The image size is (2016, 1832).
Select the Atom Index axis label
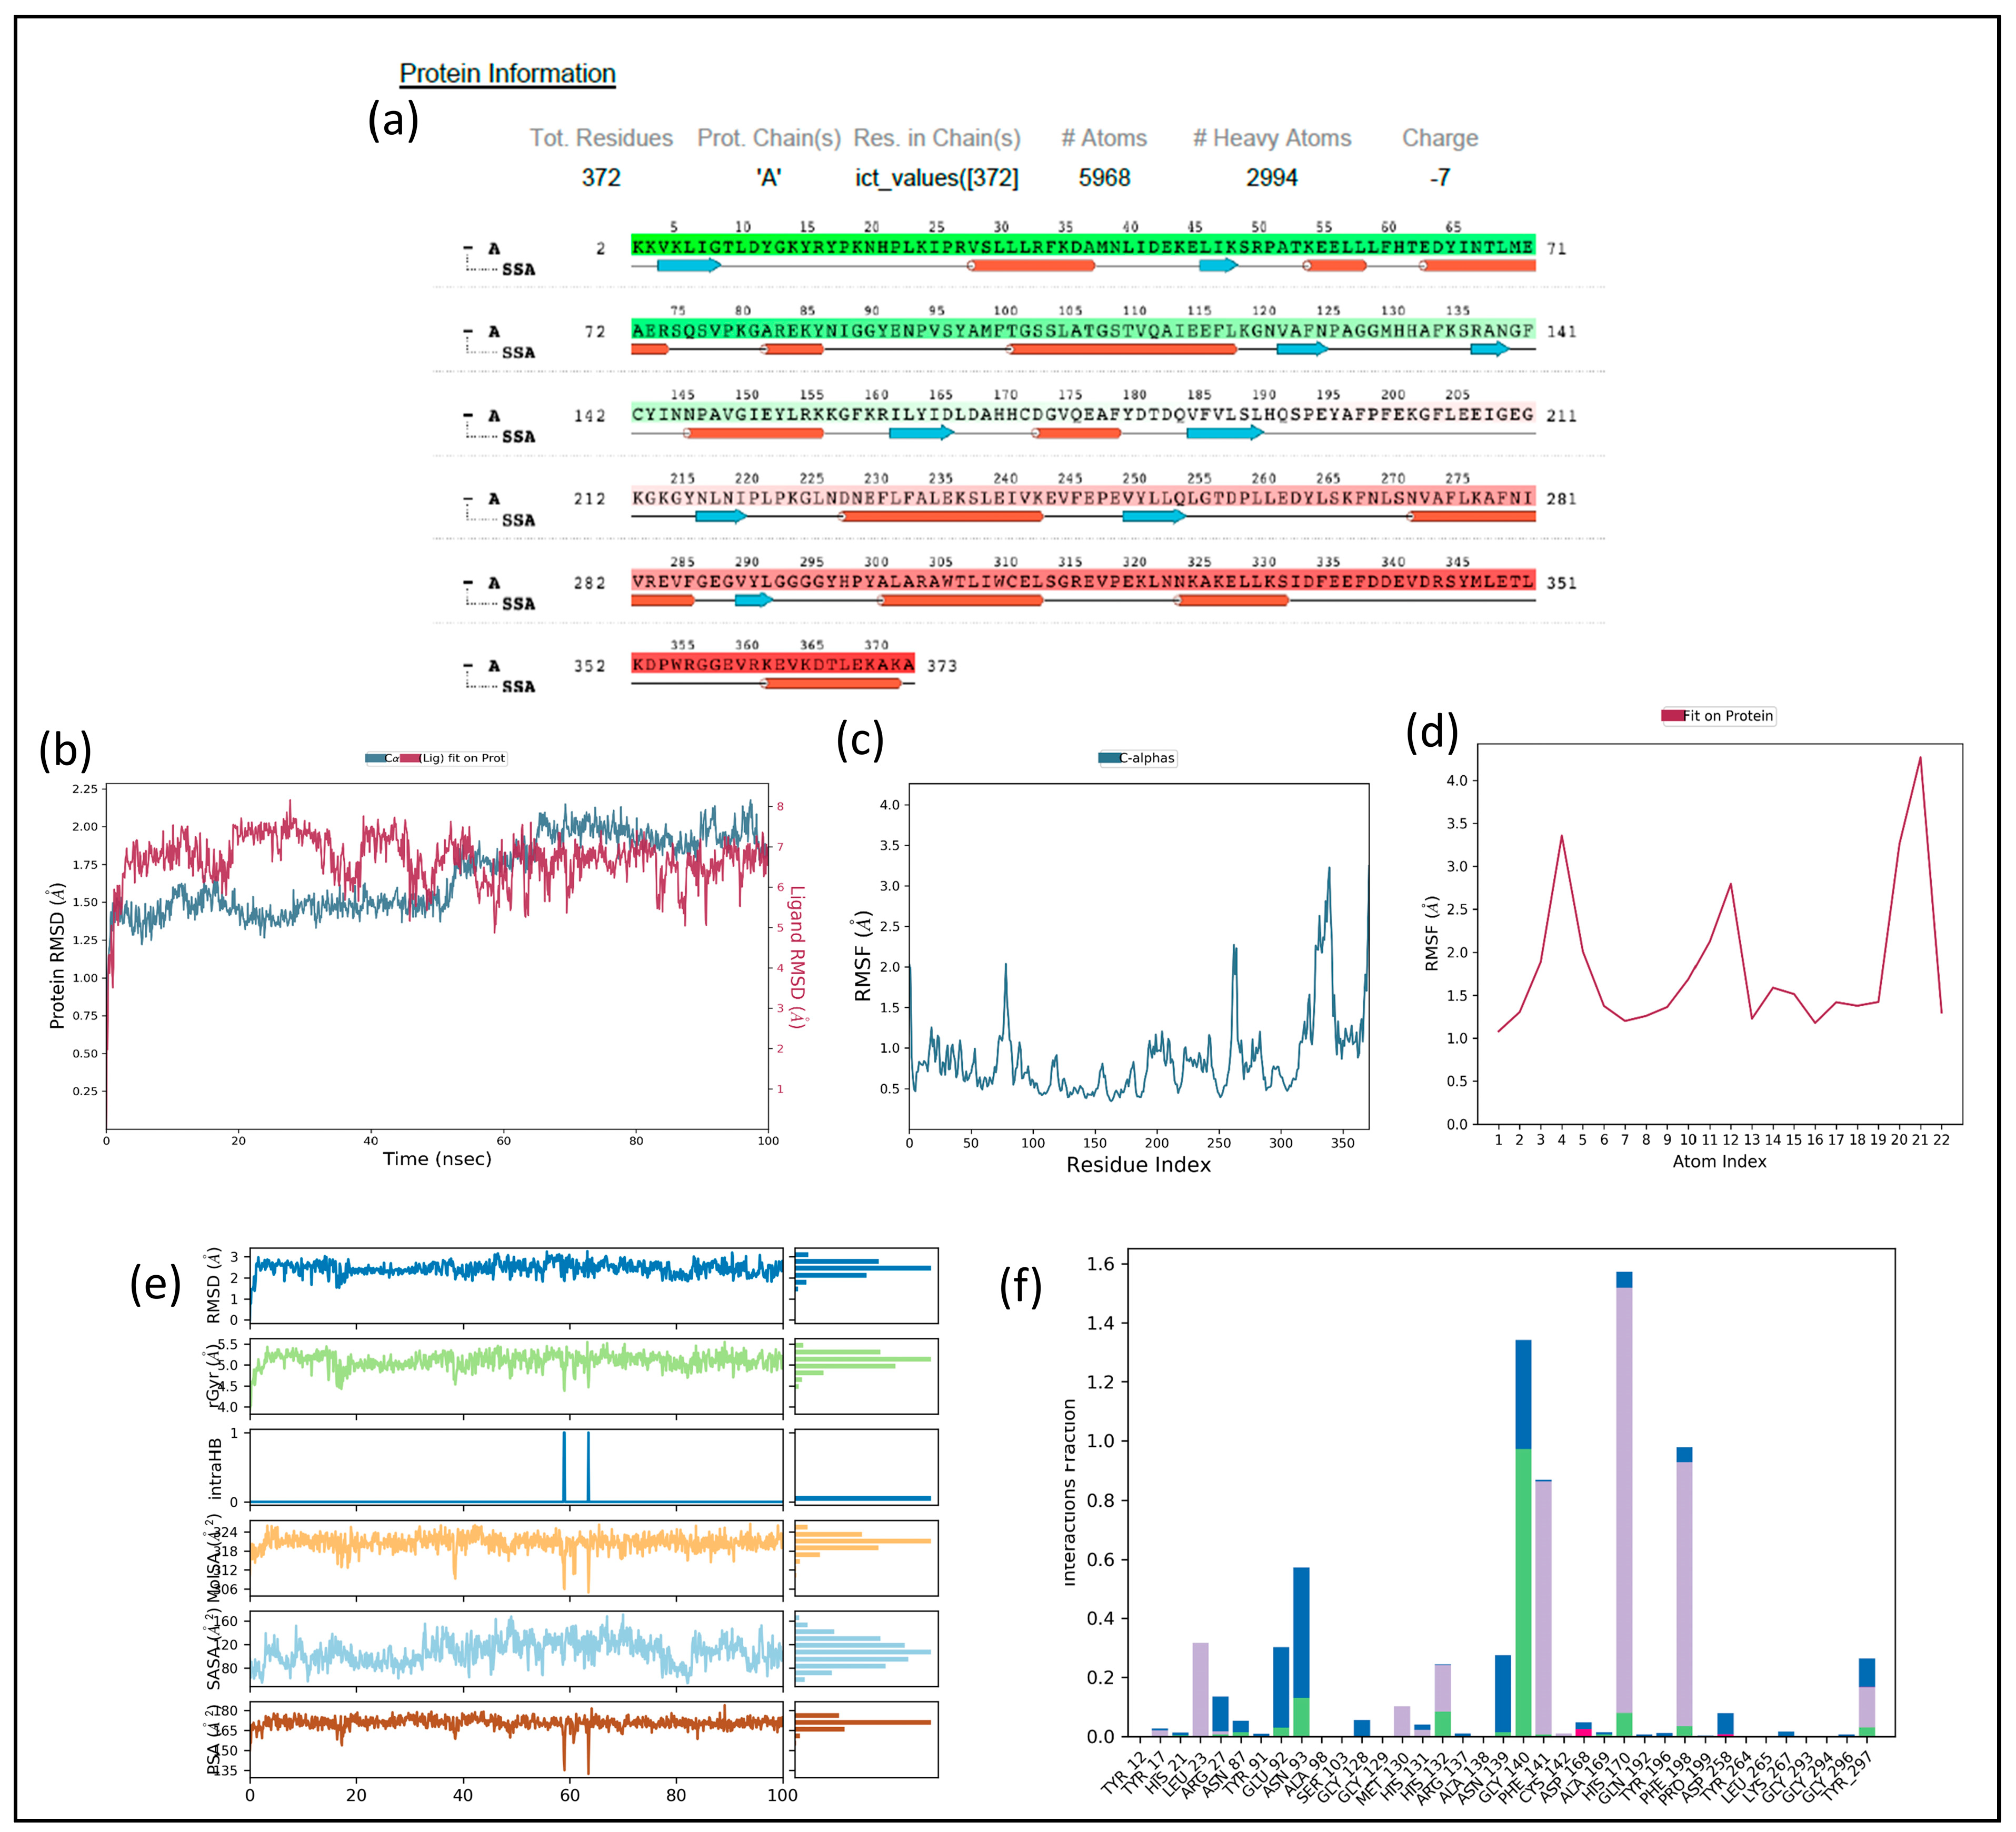pos(1719,1161)
